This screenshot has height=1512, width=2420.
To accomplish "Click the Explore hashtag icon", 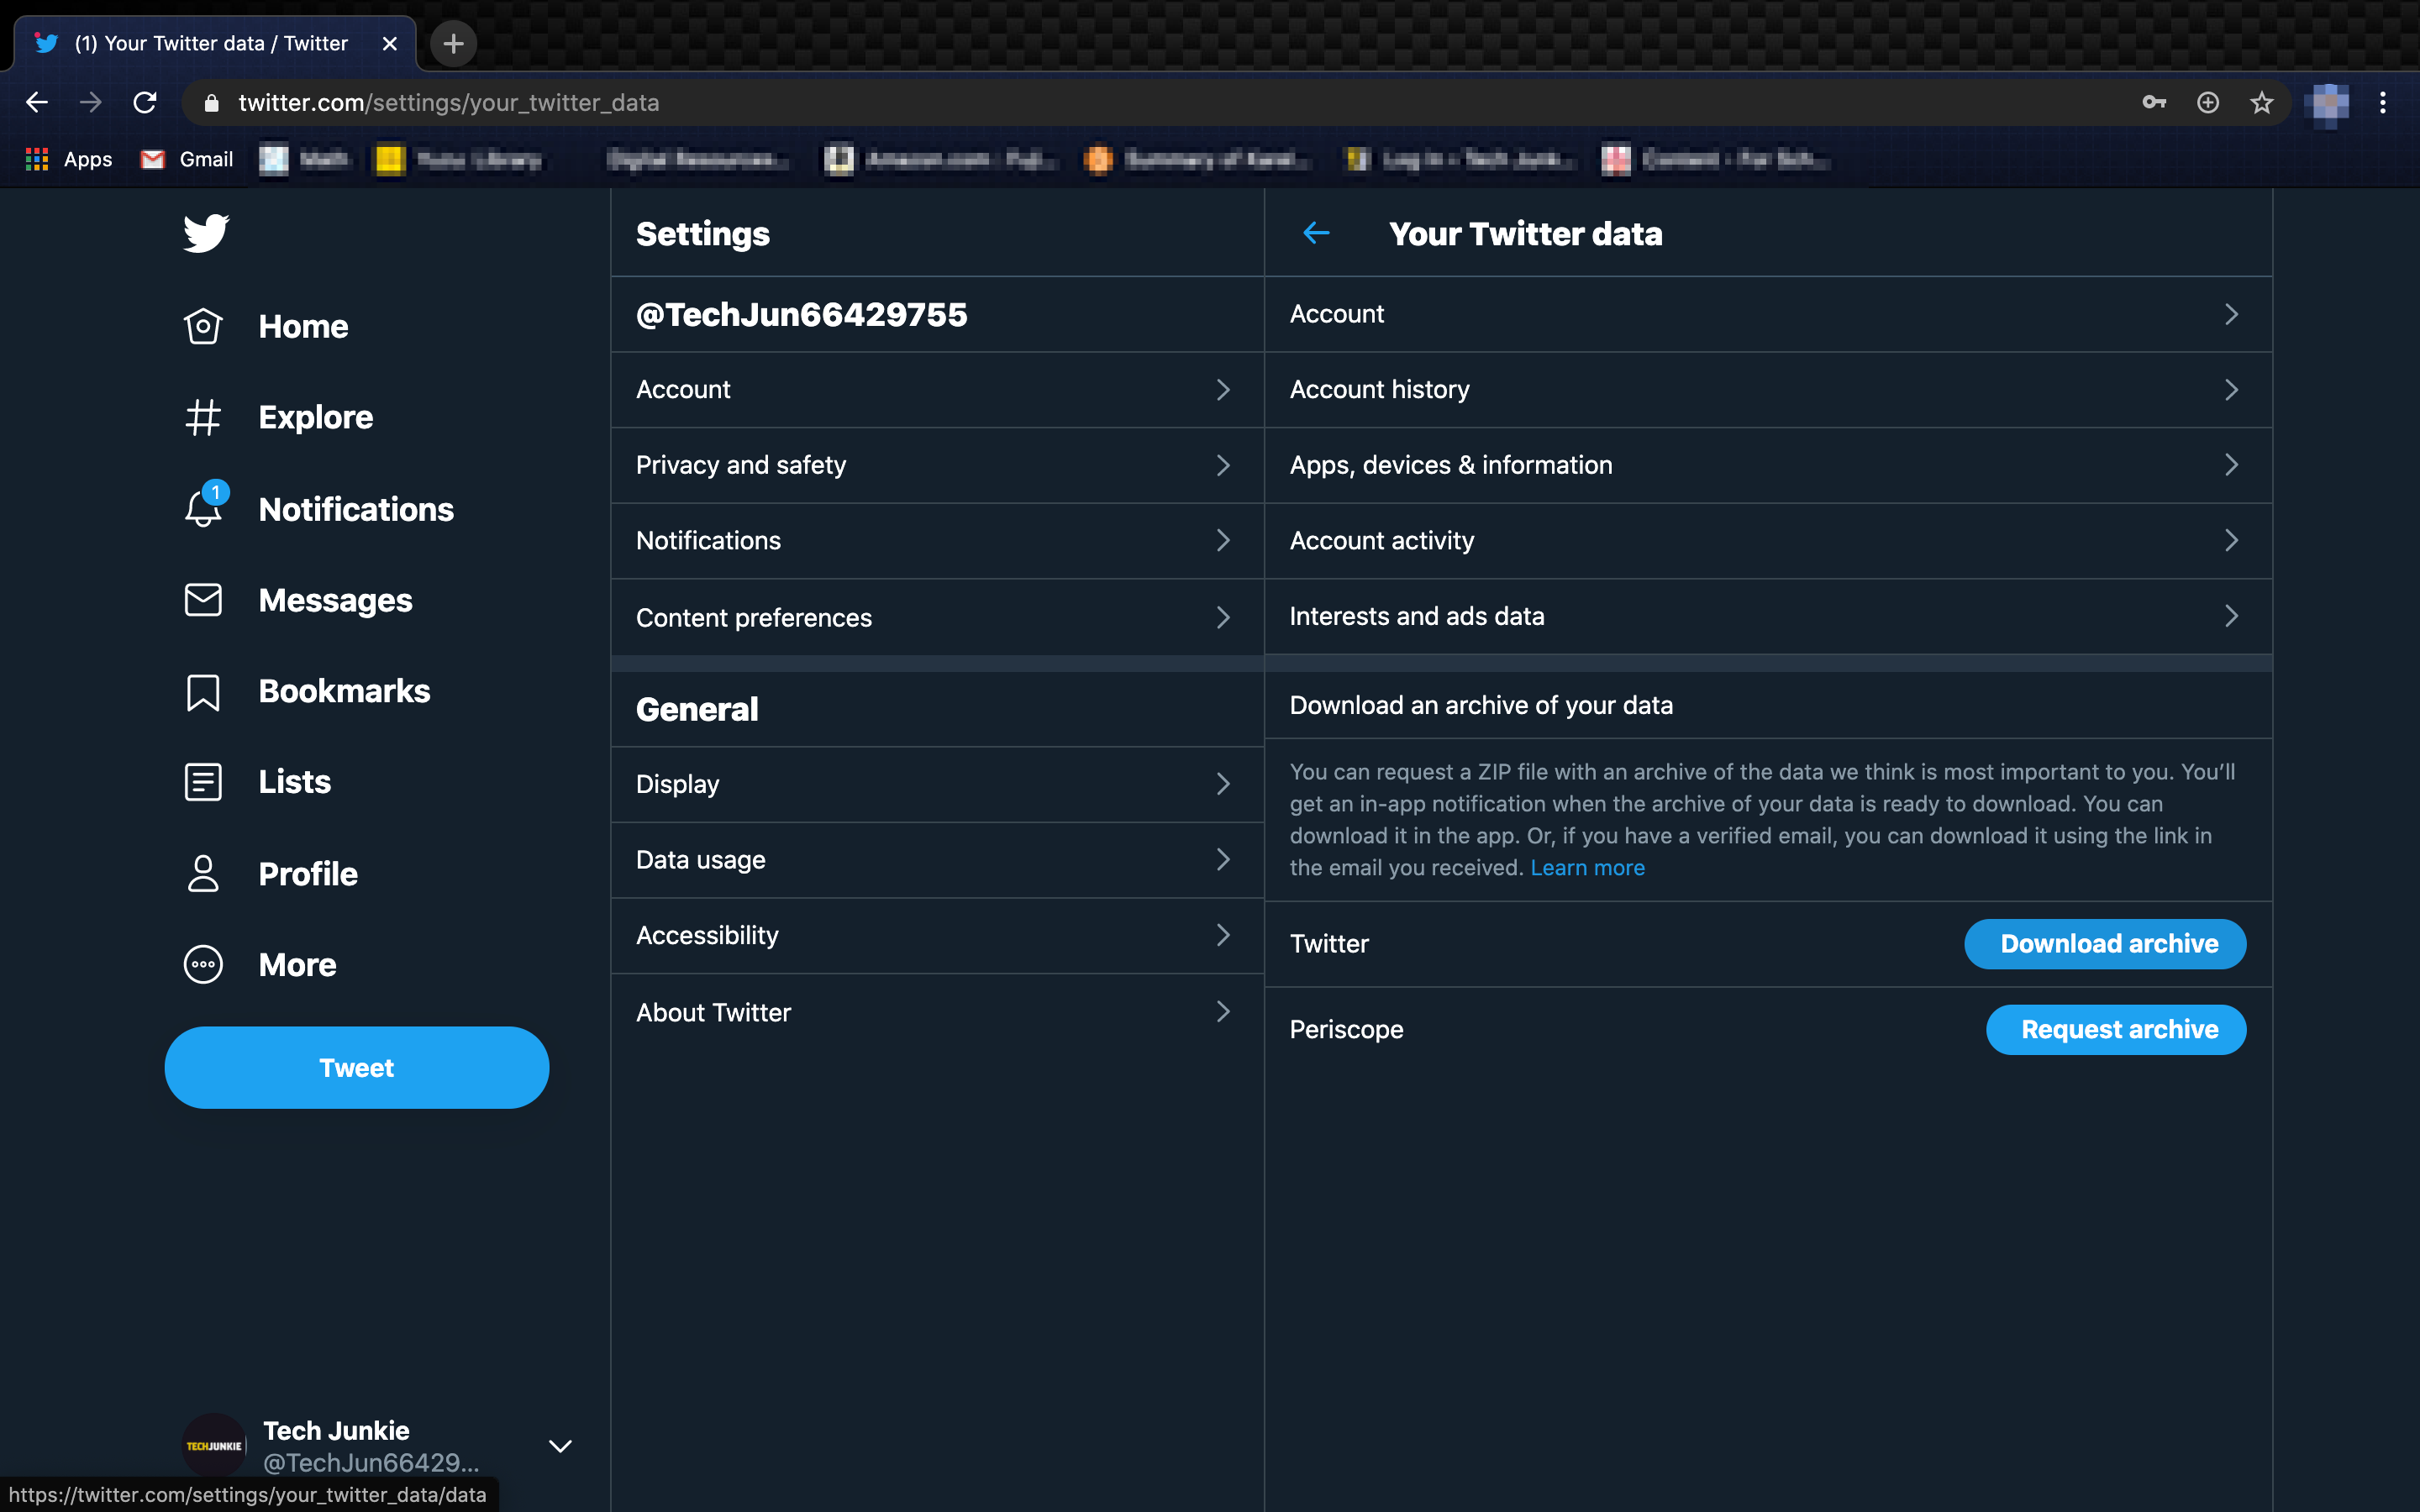I will [x=203, y=418].
